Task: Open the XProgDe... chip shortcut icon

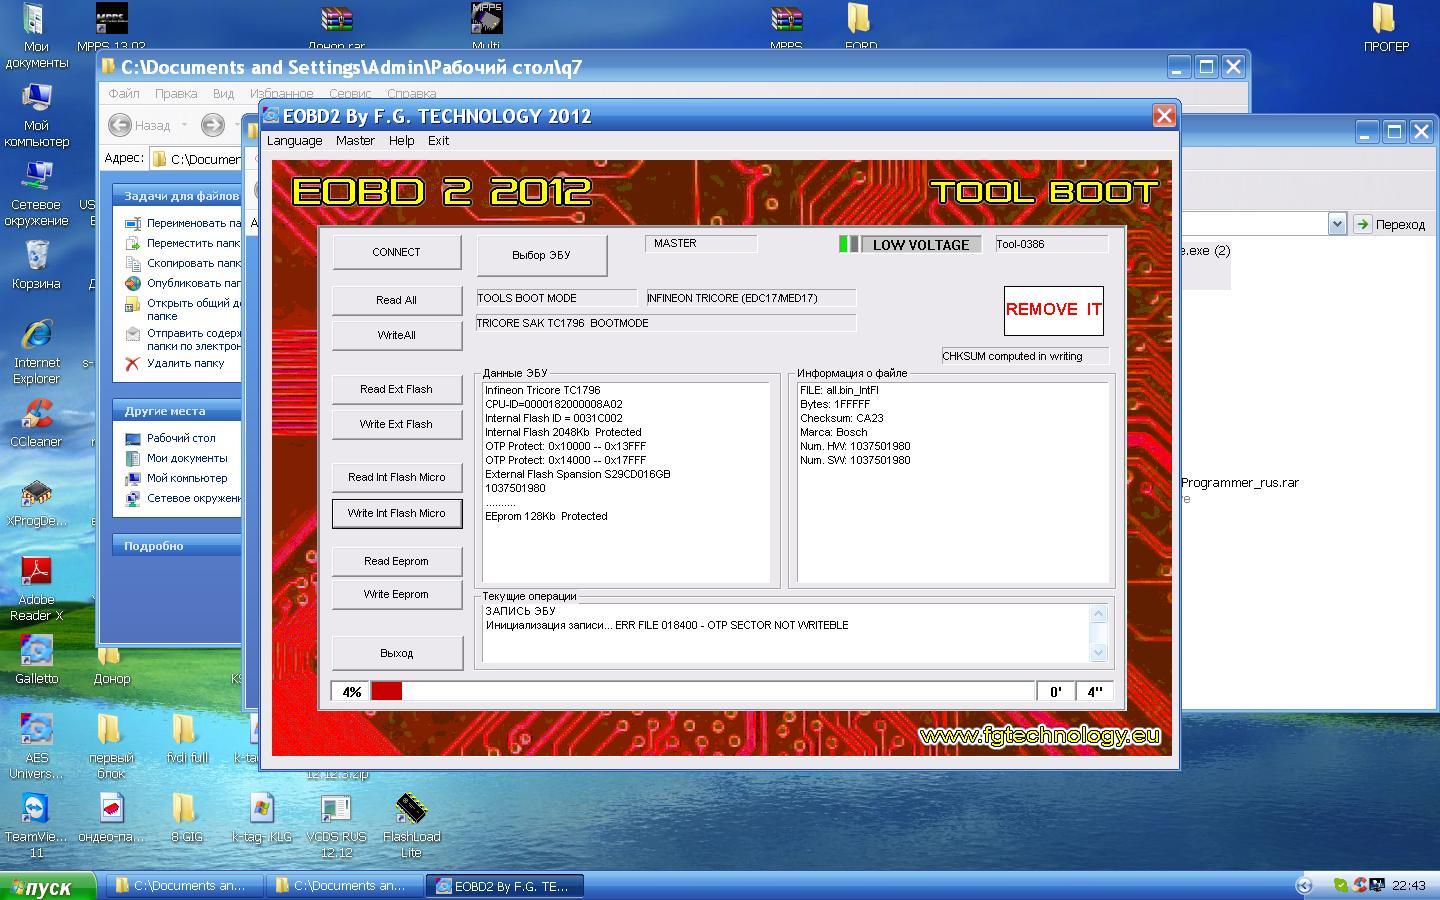Action: click(36, 502)
